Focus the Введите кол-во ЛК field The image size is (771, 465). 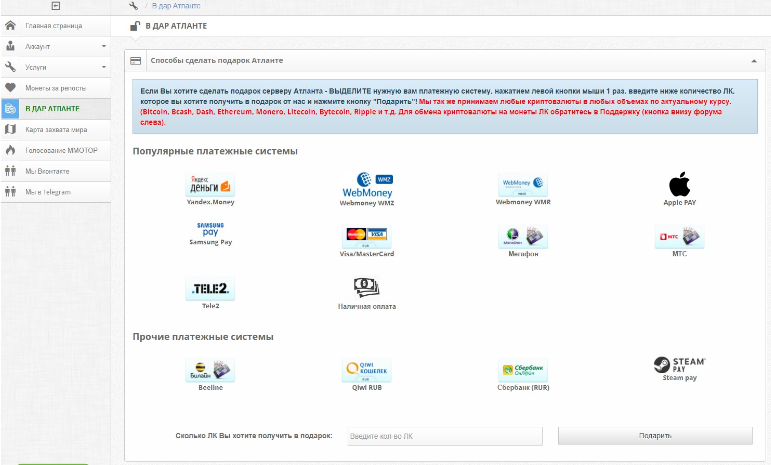pos(445,436)
